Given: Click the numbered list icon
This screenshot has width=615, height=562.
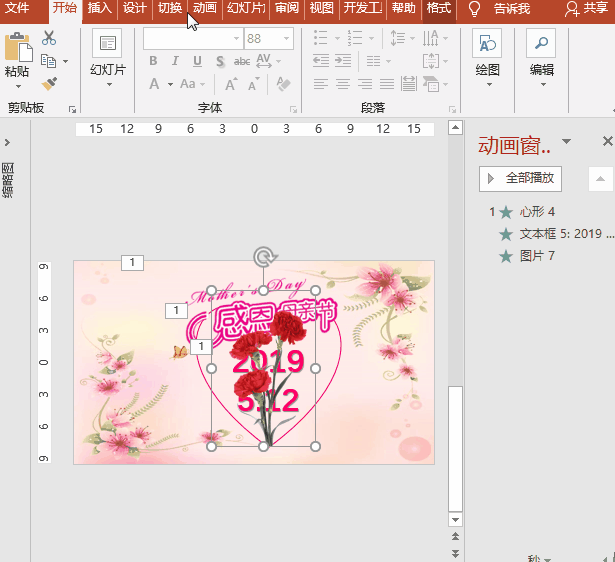Looking at the screenshot, I should pos(355,38).
